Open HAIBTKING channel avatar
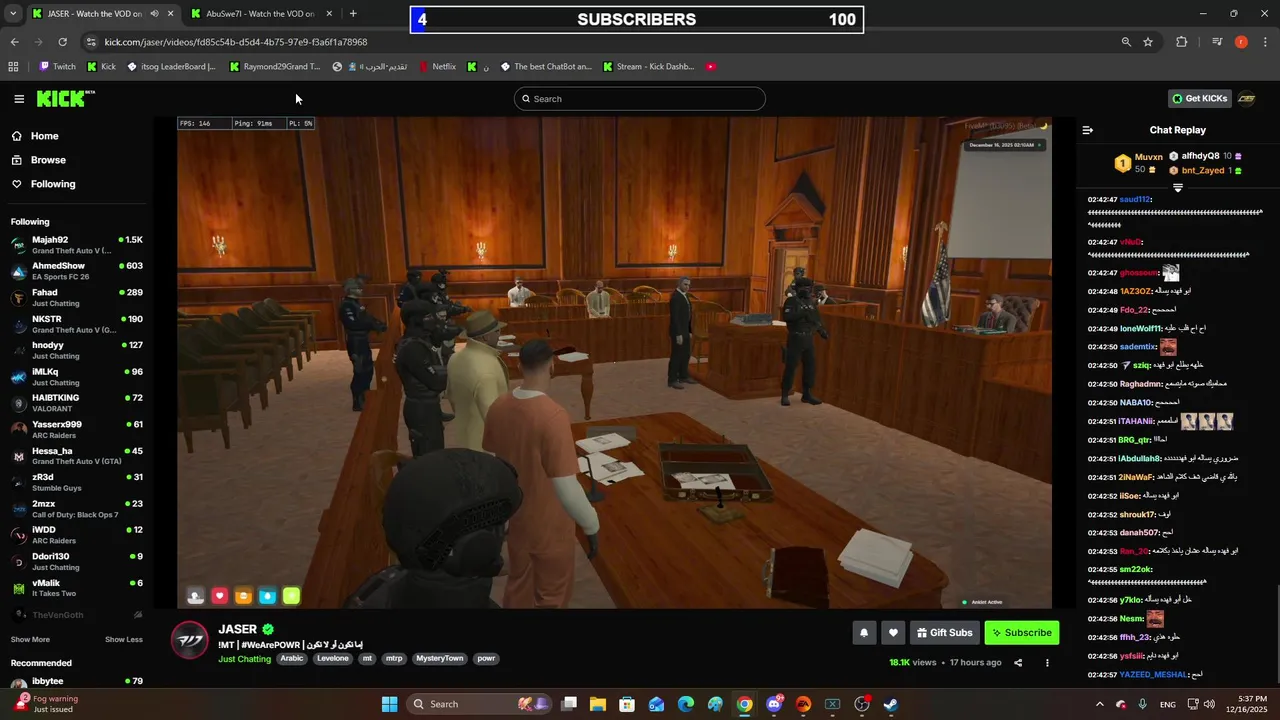The width and height of the screenshot is (1280, 720). [19, 403]
